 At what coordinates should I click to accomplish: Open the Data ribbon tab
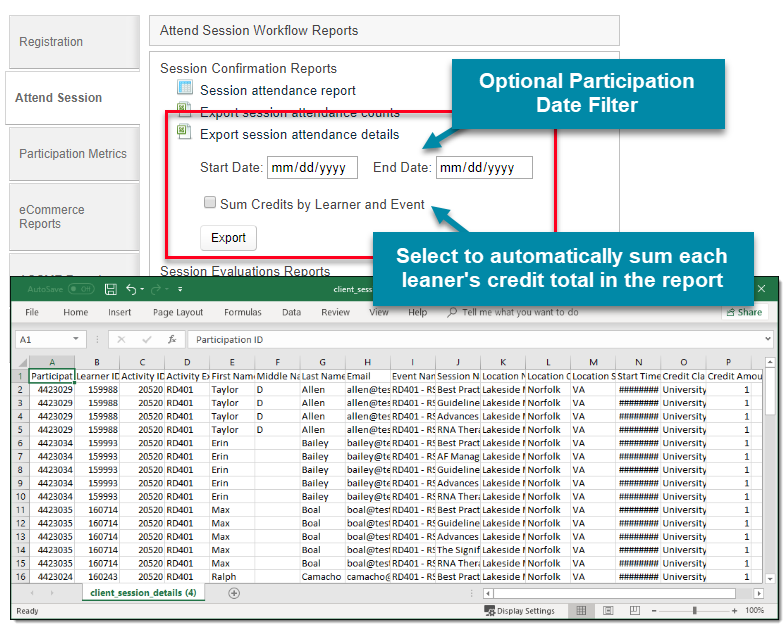[292, 312]
